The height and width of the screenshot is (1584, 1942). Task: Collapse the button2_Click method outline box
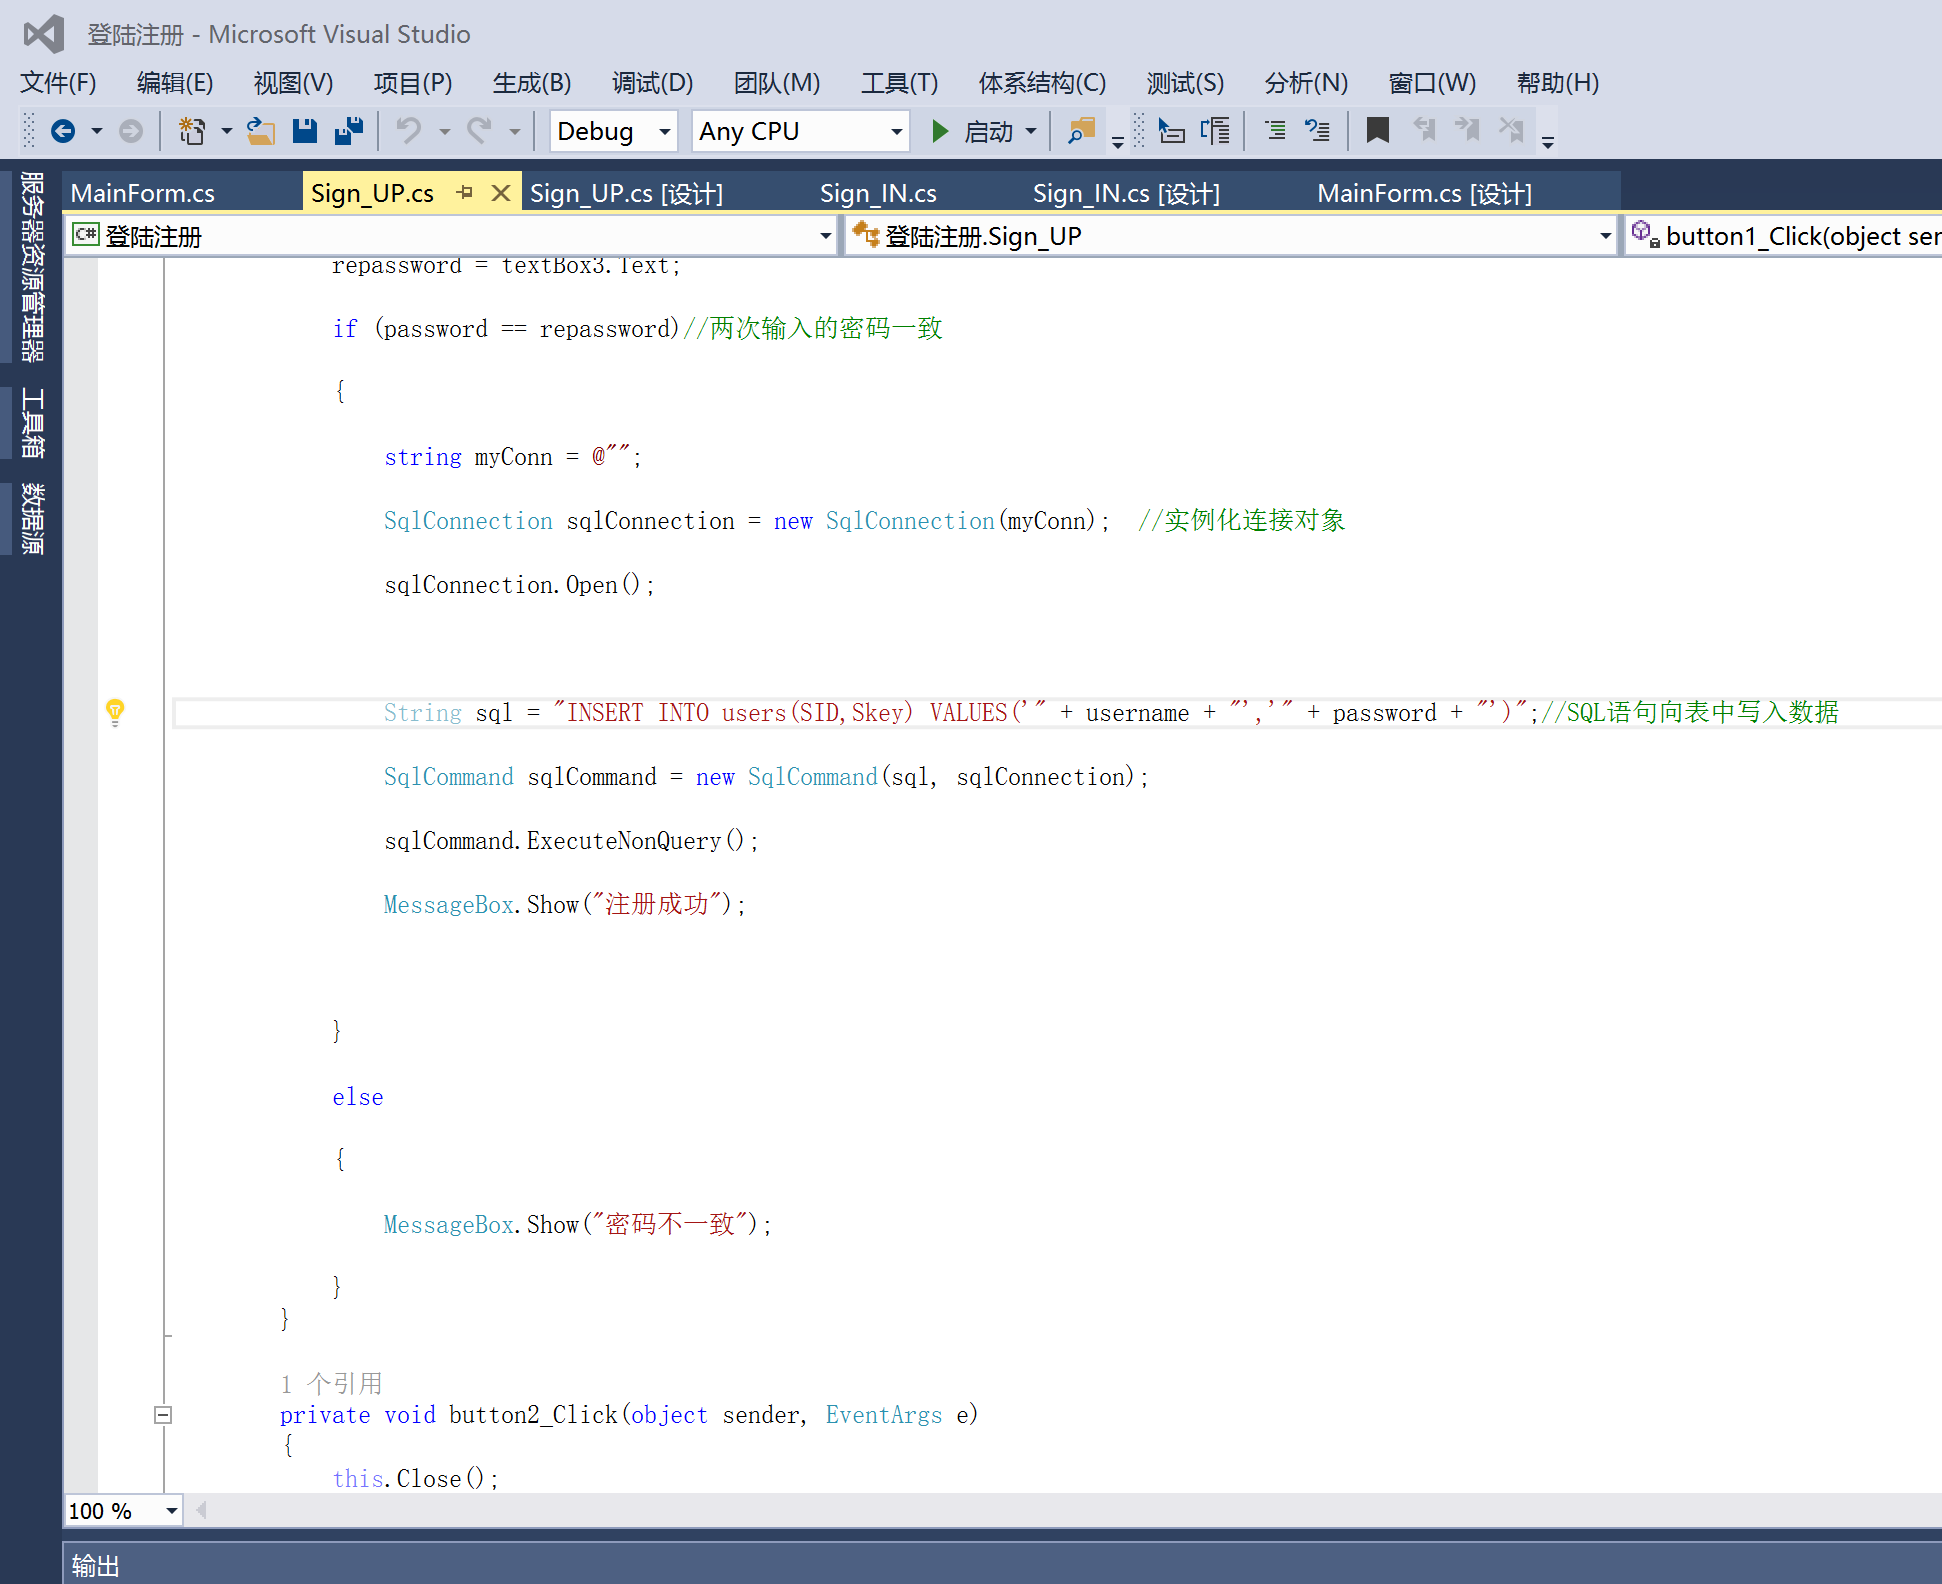163,1415
